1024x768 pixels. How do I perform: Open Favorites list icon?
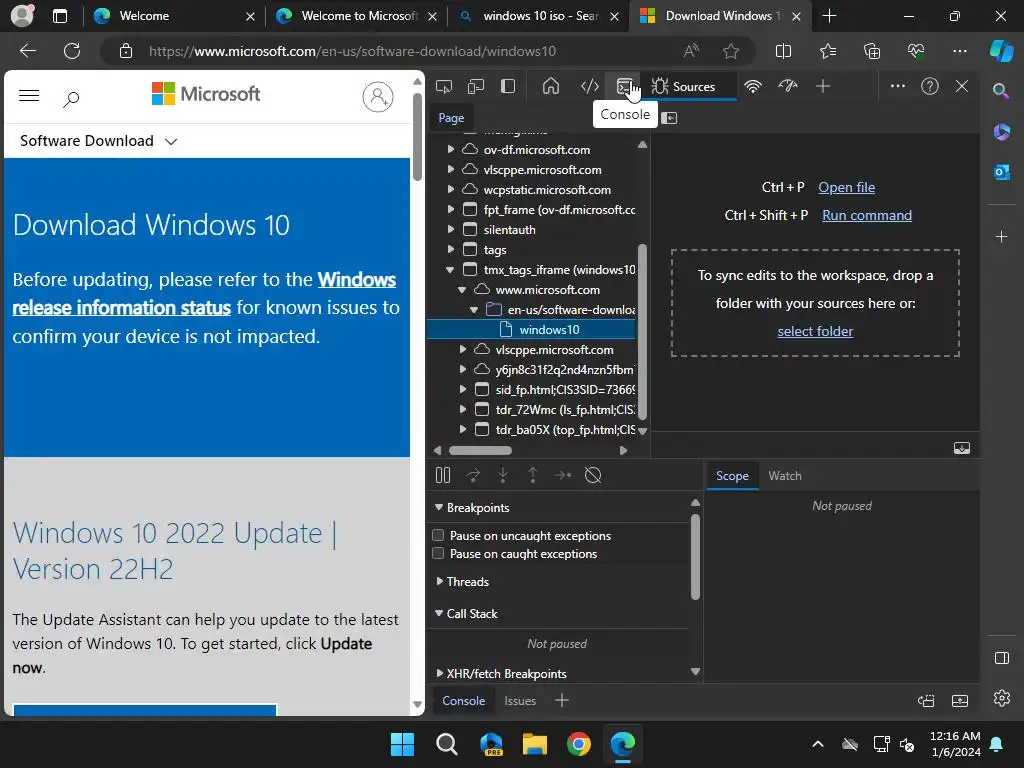(x=827, y=51)
